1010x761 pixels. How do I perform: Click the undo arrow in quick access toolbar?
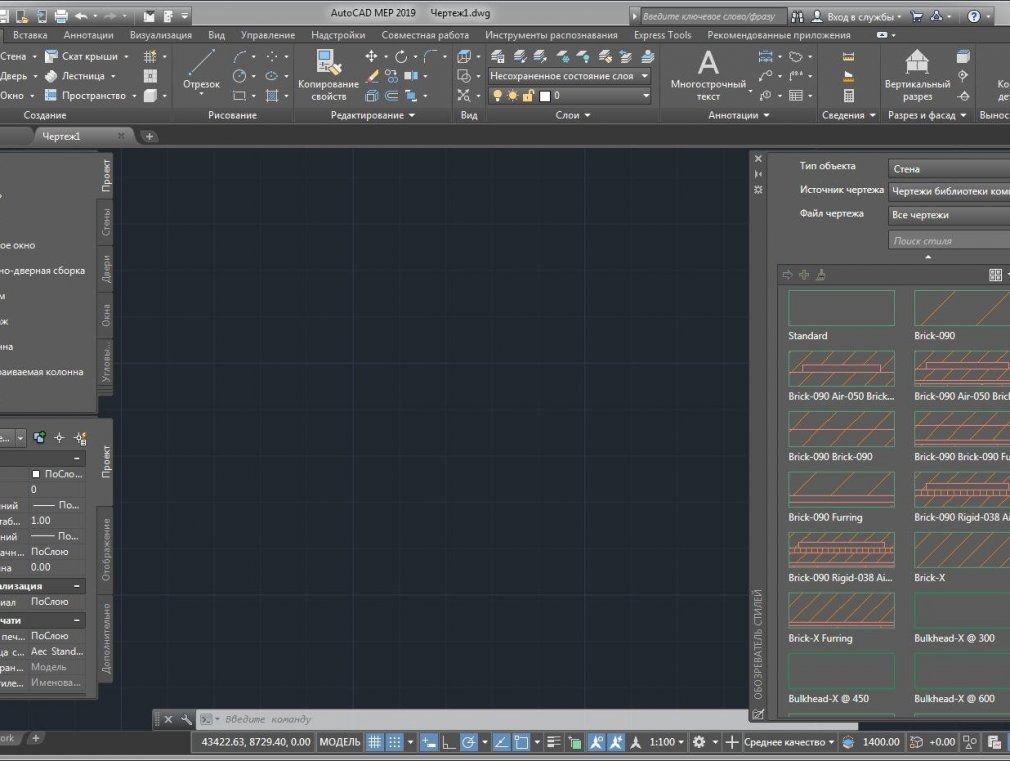[81, 15]
